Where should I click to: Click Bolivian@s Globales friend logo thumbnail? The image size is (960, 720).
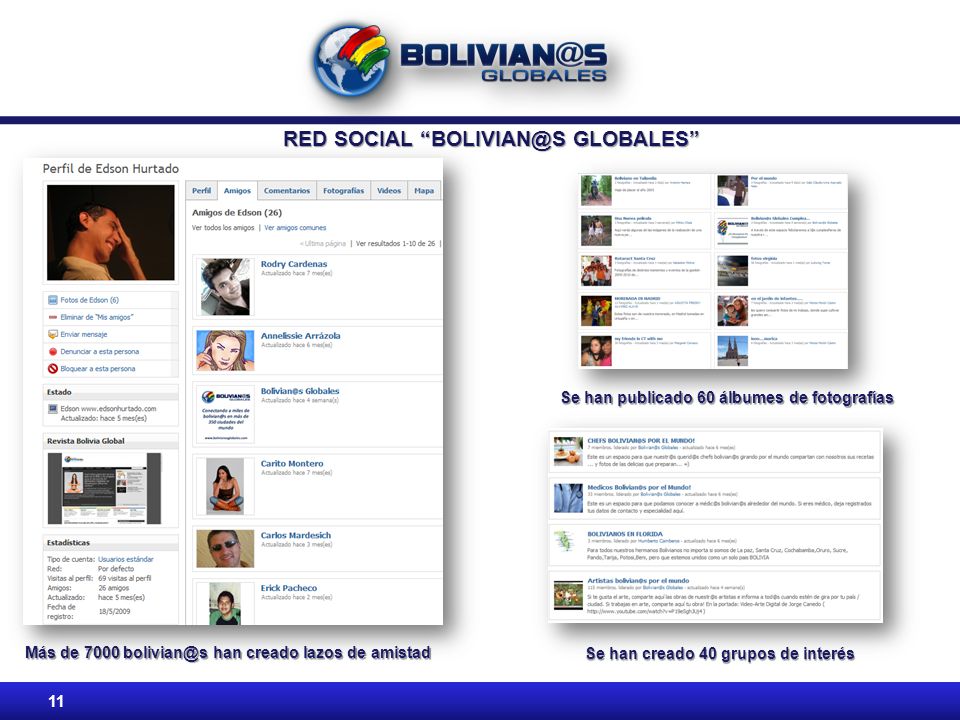point(225,414)
